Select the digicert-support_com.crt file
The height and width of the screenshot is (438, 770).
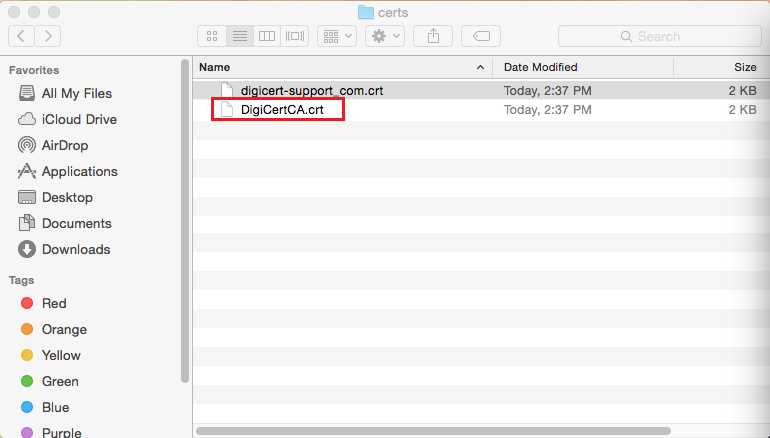(x=311, y=90)
